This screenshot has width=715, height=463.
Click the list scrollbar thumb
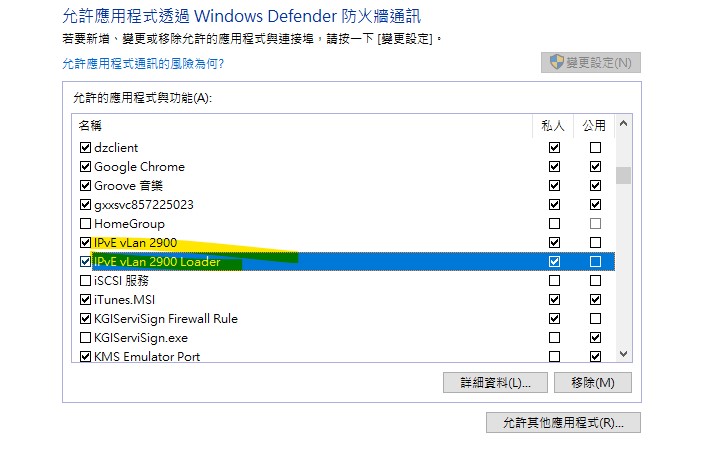[x=623, y=176]
